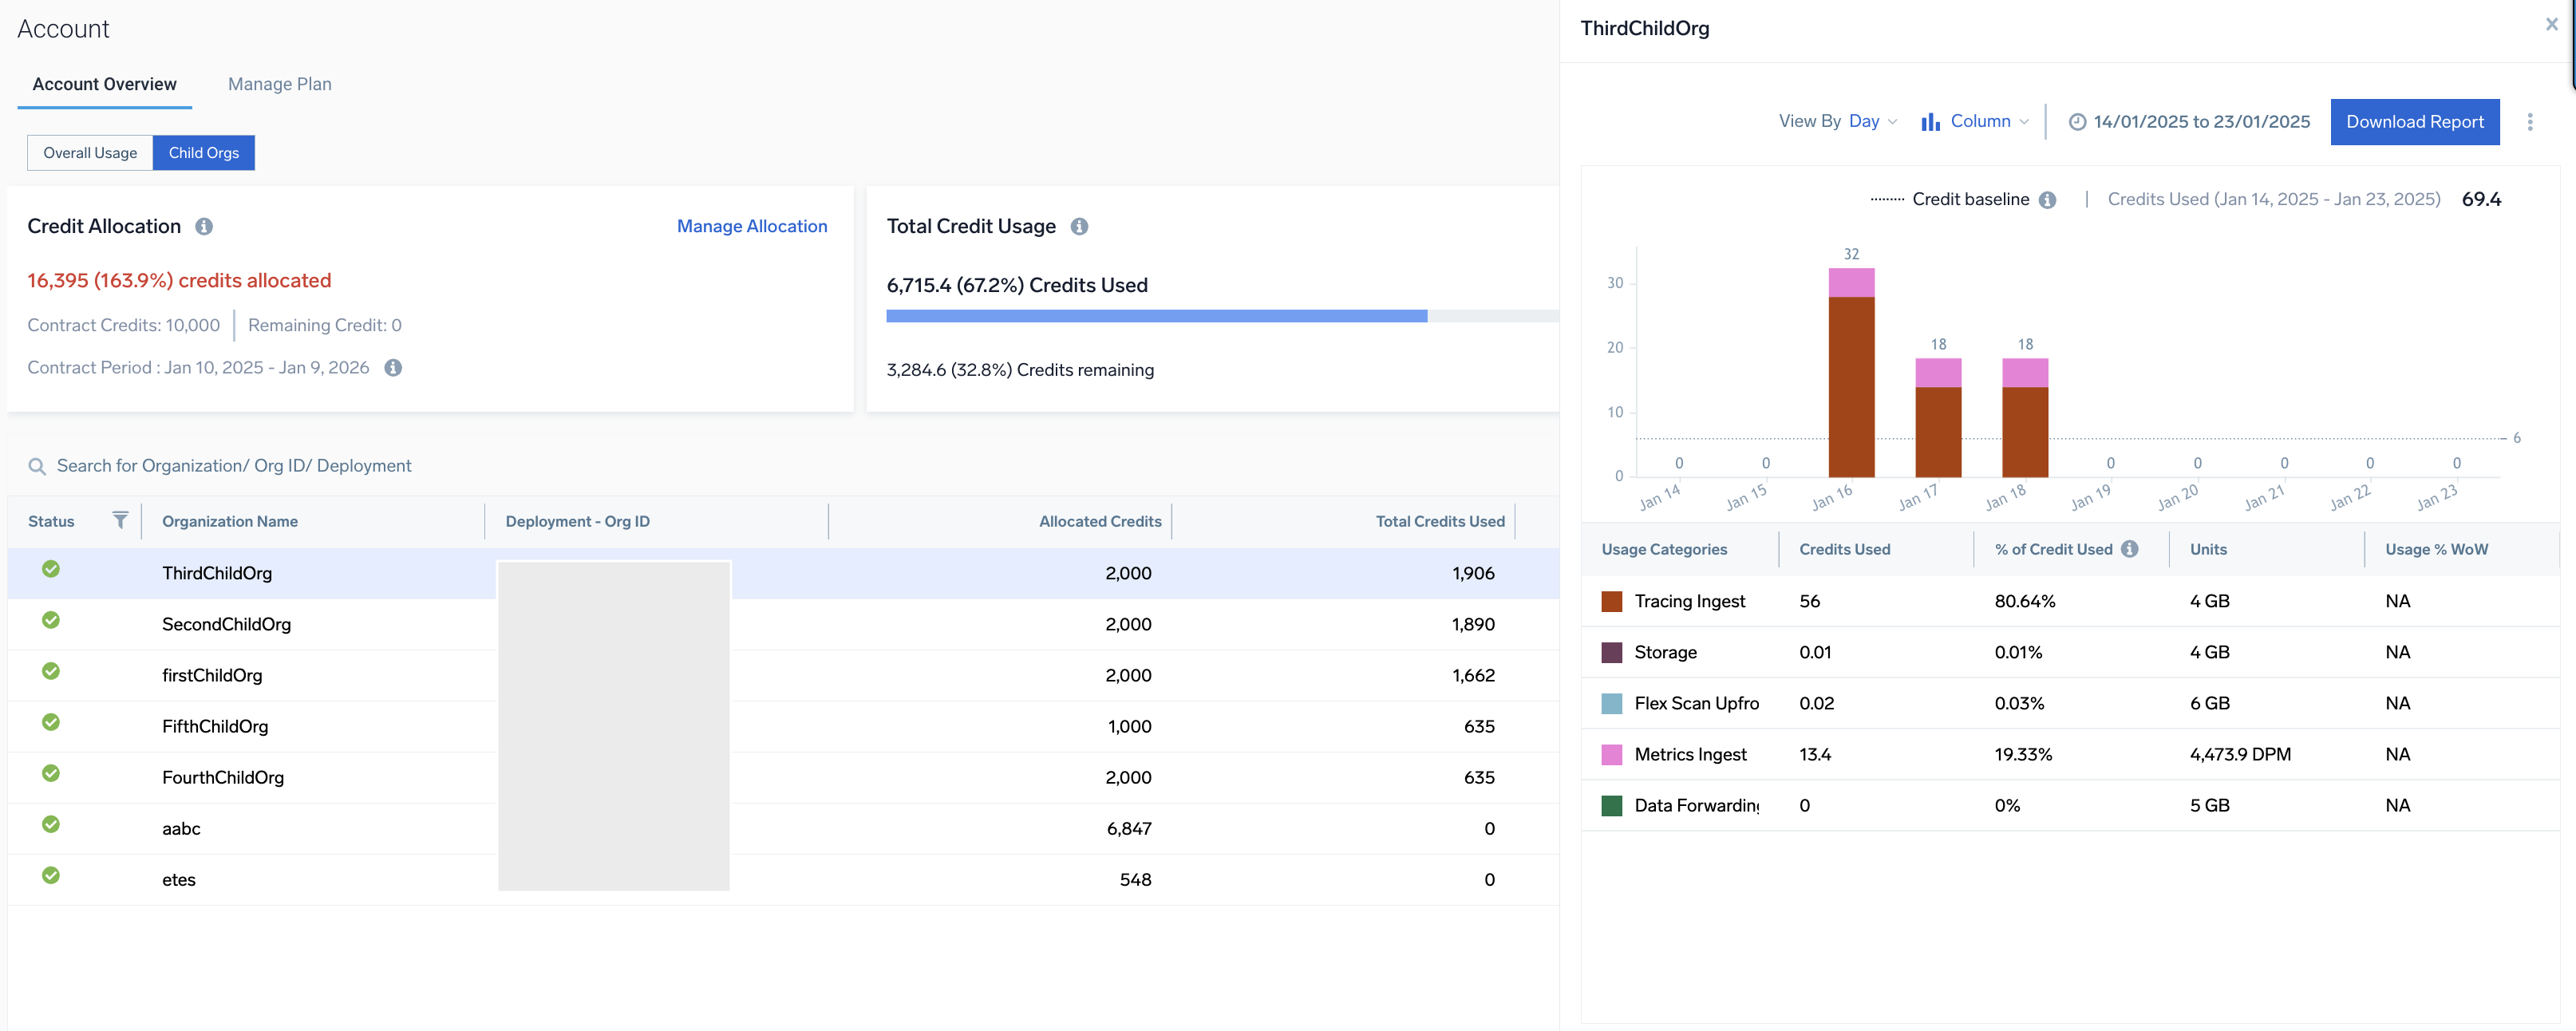Open the date range picker
This screenshot has width=2576, height=1031.
click(2189, 121)
